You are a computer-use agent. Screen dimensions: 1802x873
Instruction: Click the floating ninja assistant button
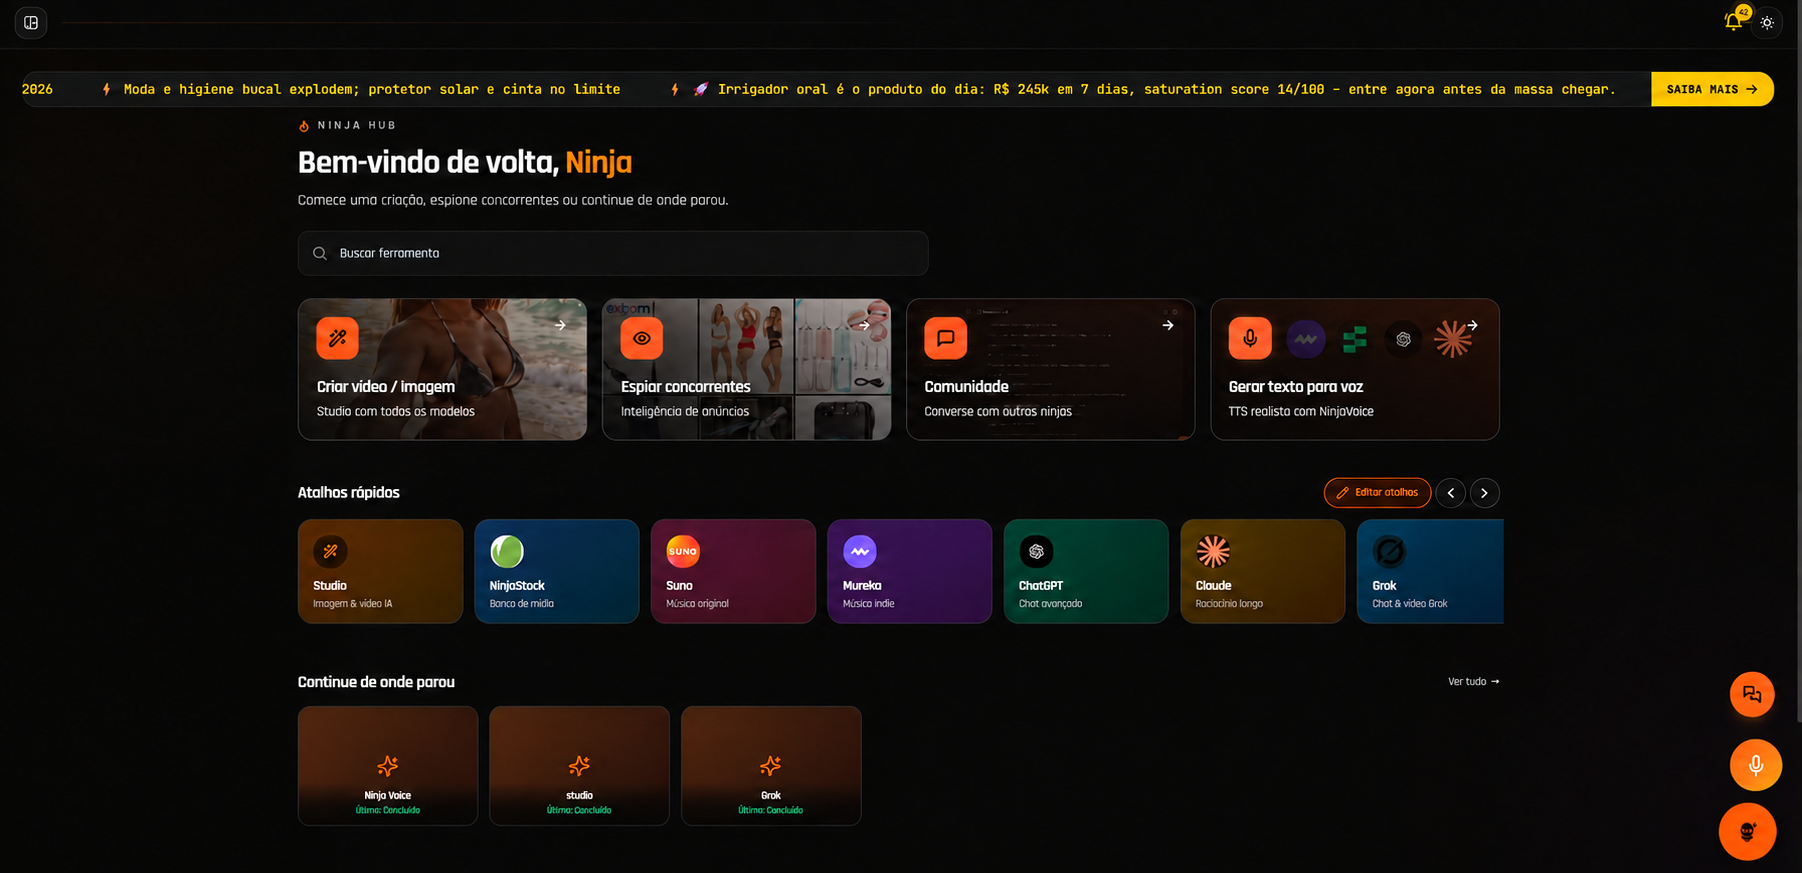1747,831
